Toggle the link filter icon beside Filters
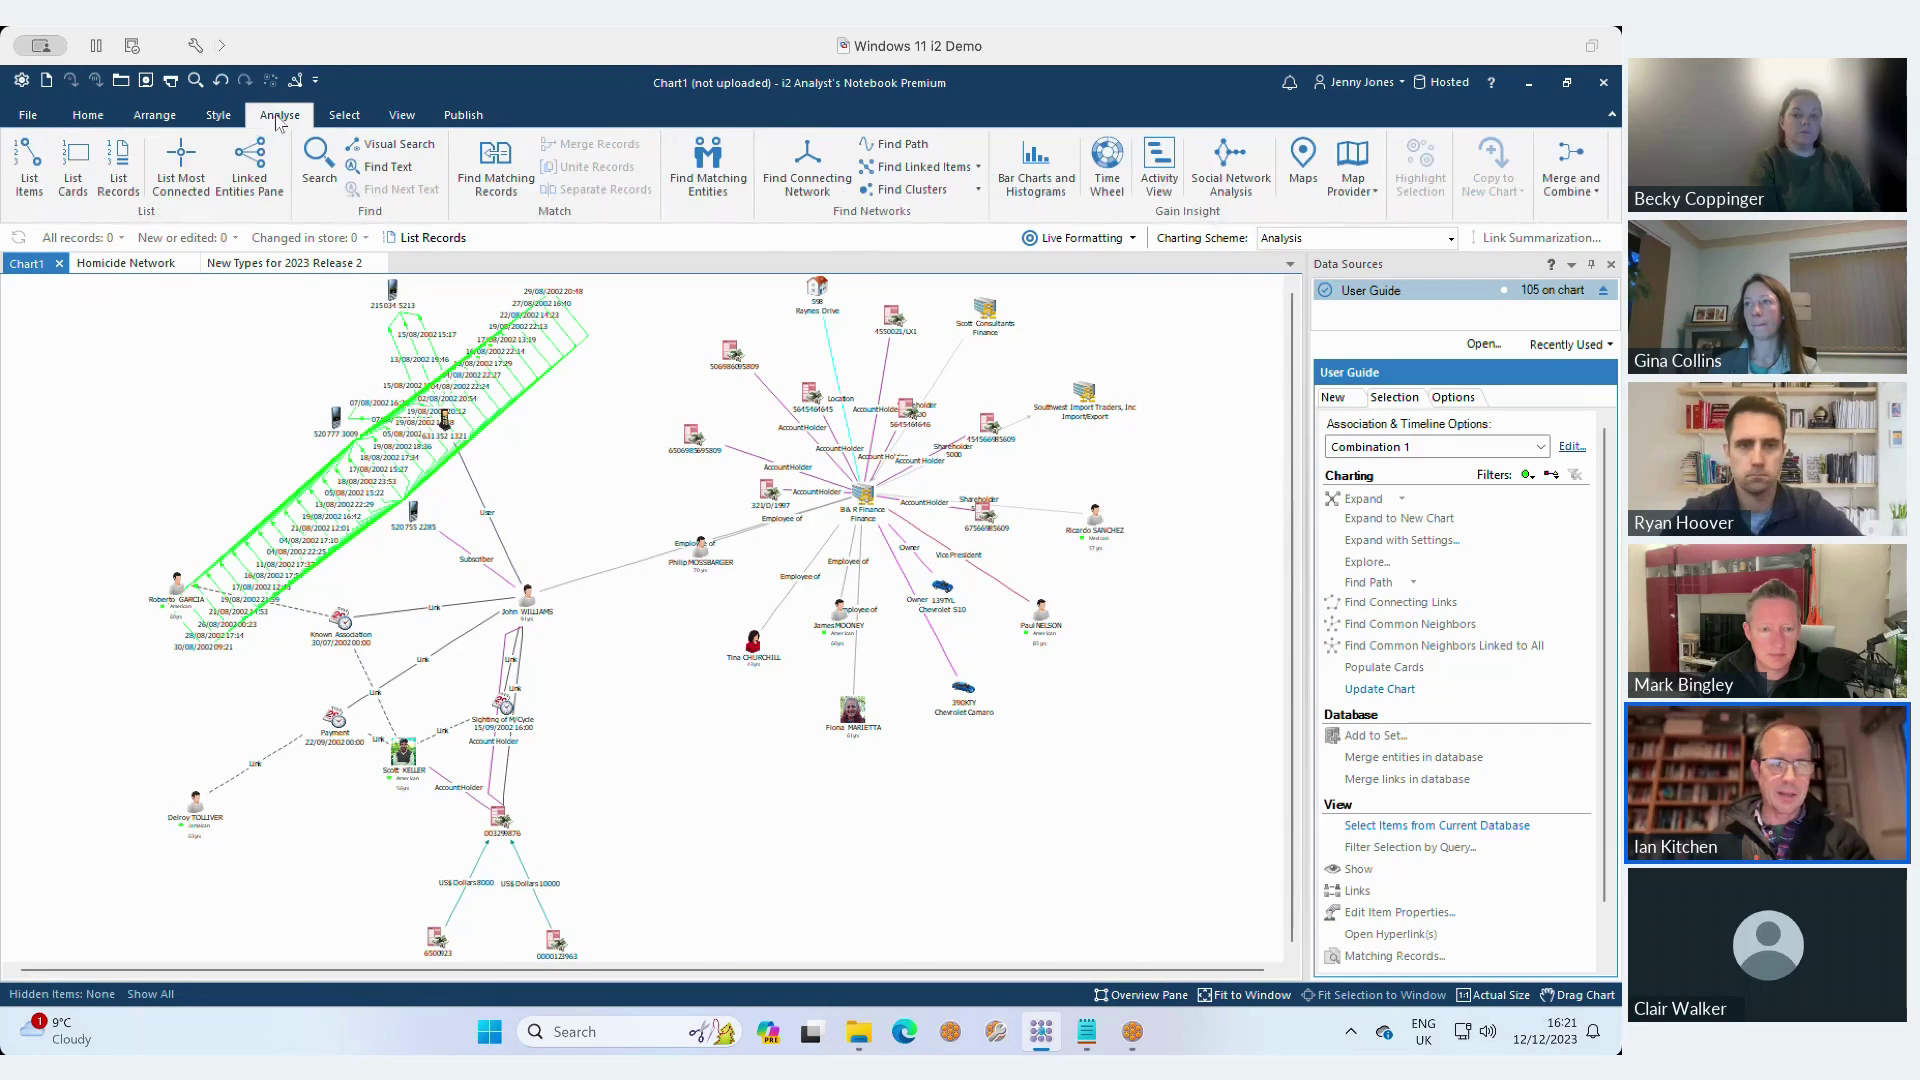The image size is (1920, 1080). 1551,475
